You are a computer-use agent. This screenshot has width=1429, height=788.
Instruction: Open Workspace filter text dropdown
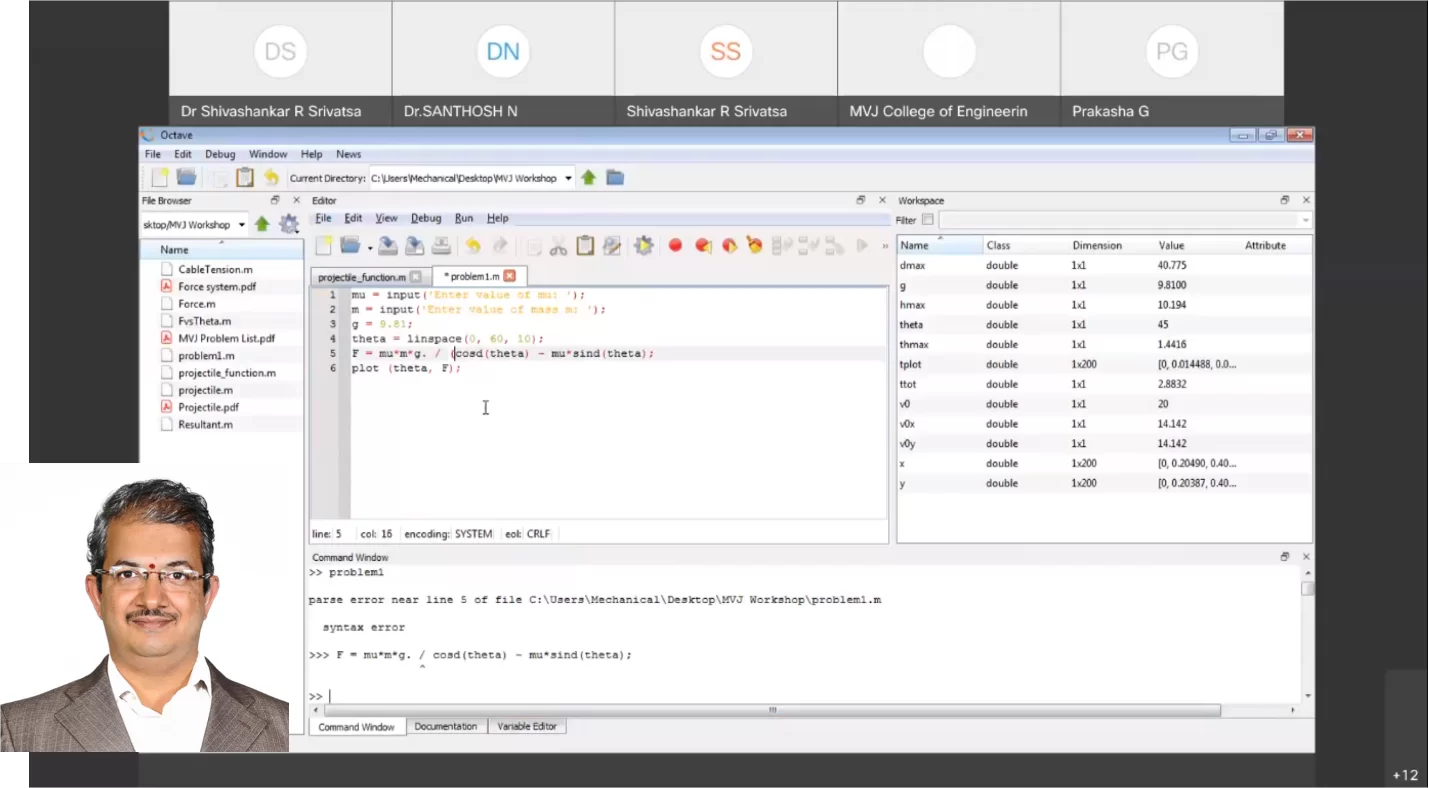pos(1305,220)
